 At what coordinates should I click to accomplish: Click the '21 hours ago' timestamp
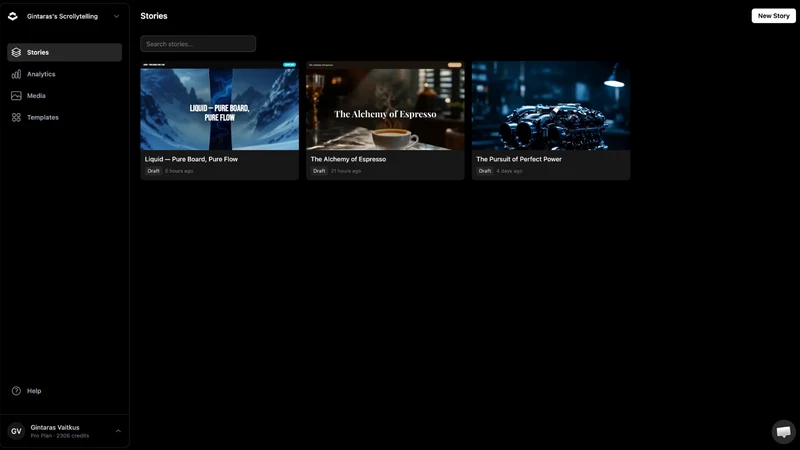(346, 171)
